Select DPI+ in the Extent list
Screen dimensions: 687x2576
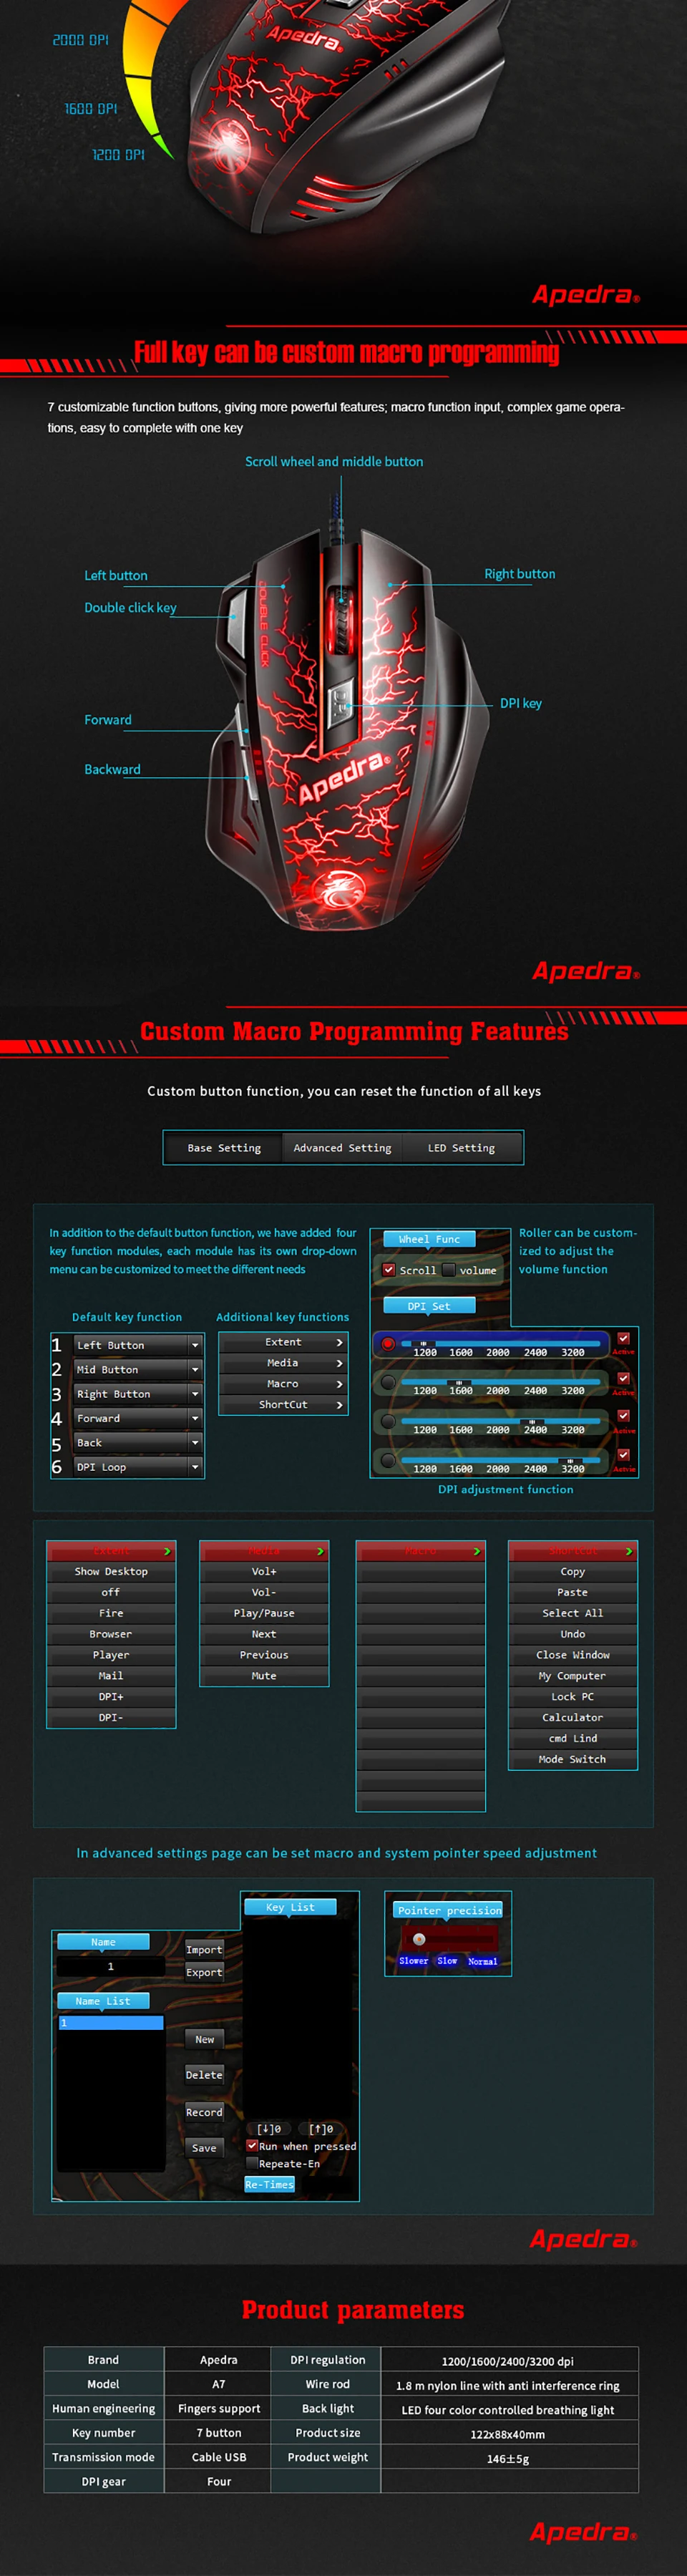point(111,1697)
